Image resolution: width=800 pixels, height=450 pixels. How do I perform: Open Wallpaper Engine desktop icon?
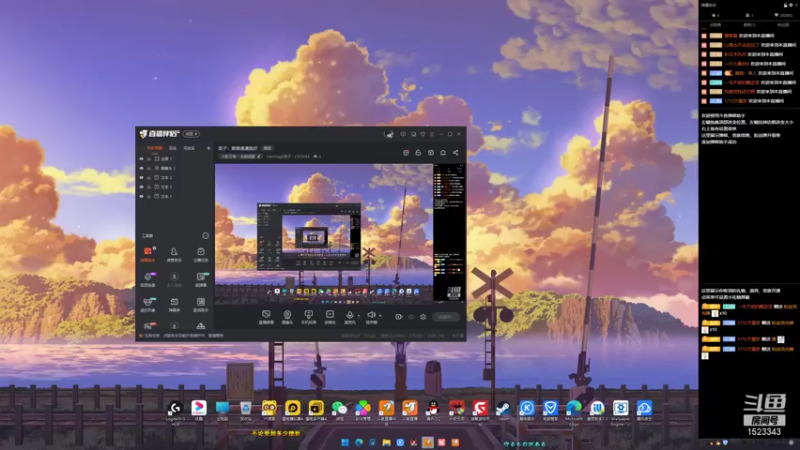pyautogui.click(x=620, y=411)
